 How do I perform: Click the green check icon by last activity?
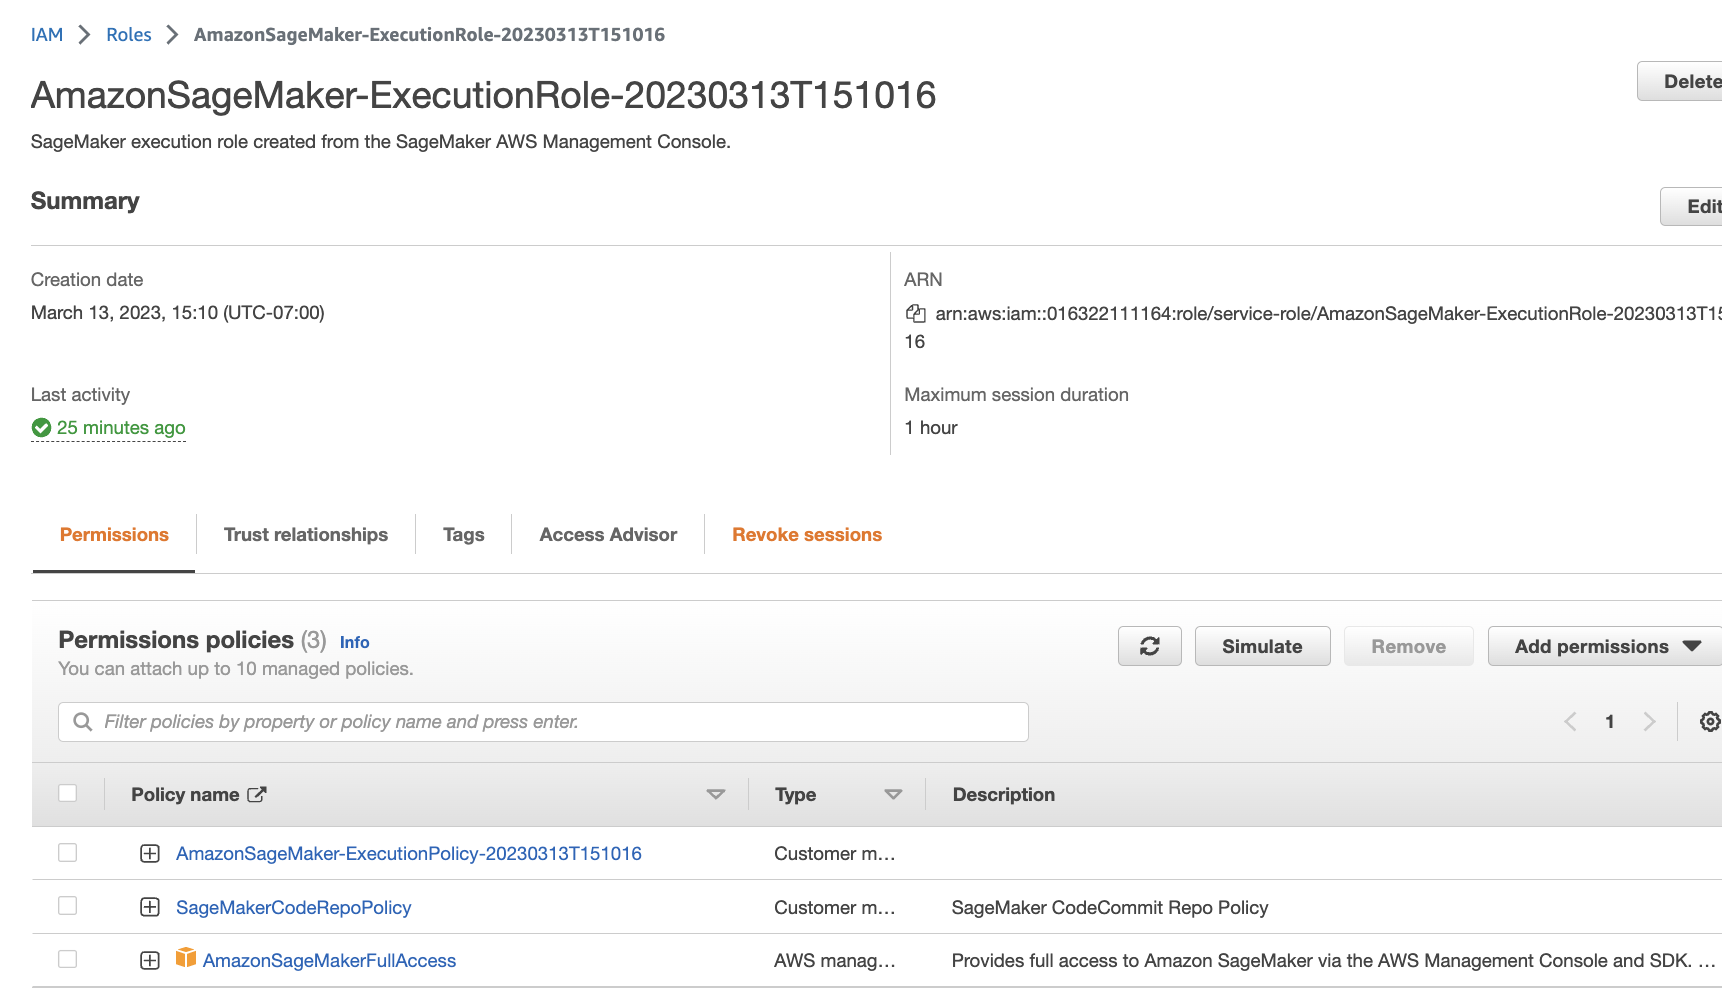(41, 428)
